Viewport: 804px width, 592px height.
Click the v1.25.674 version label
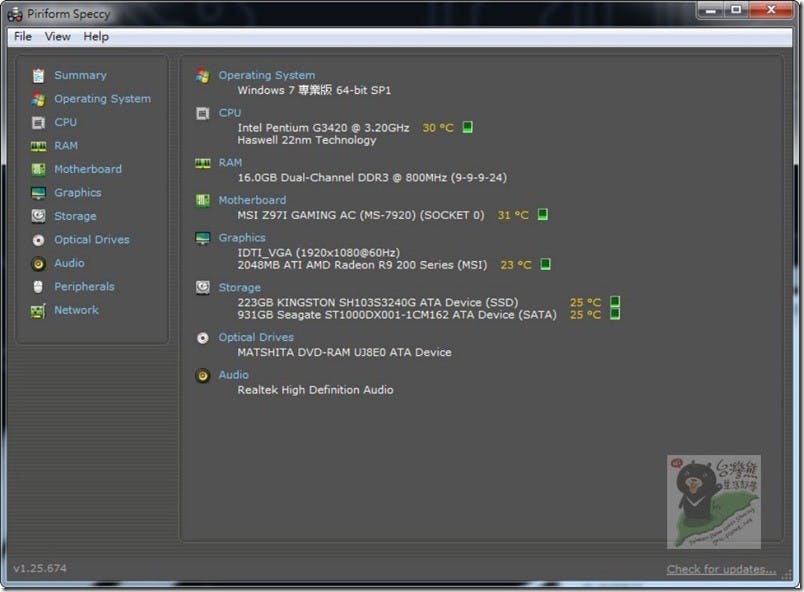pos(40,568)
